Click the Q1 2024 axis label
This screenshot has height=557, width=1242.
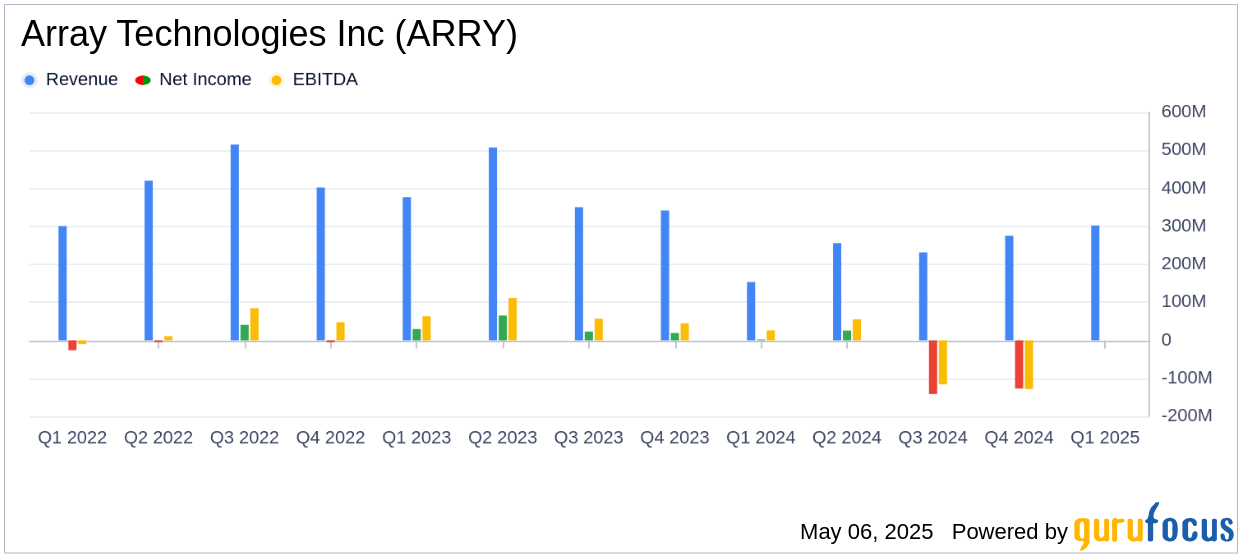[x=760, y=438]
